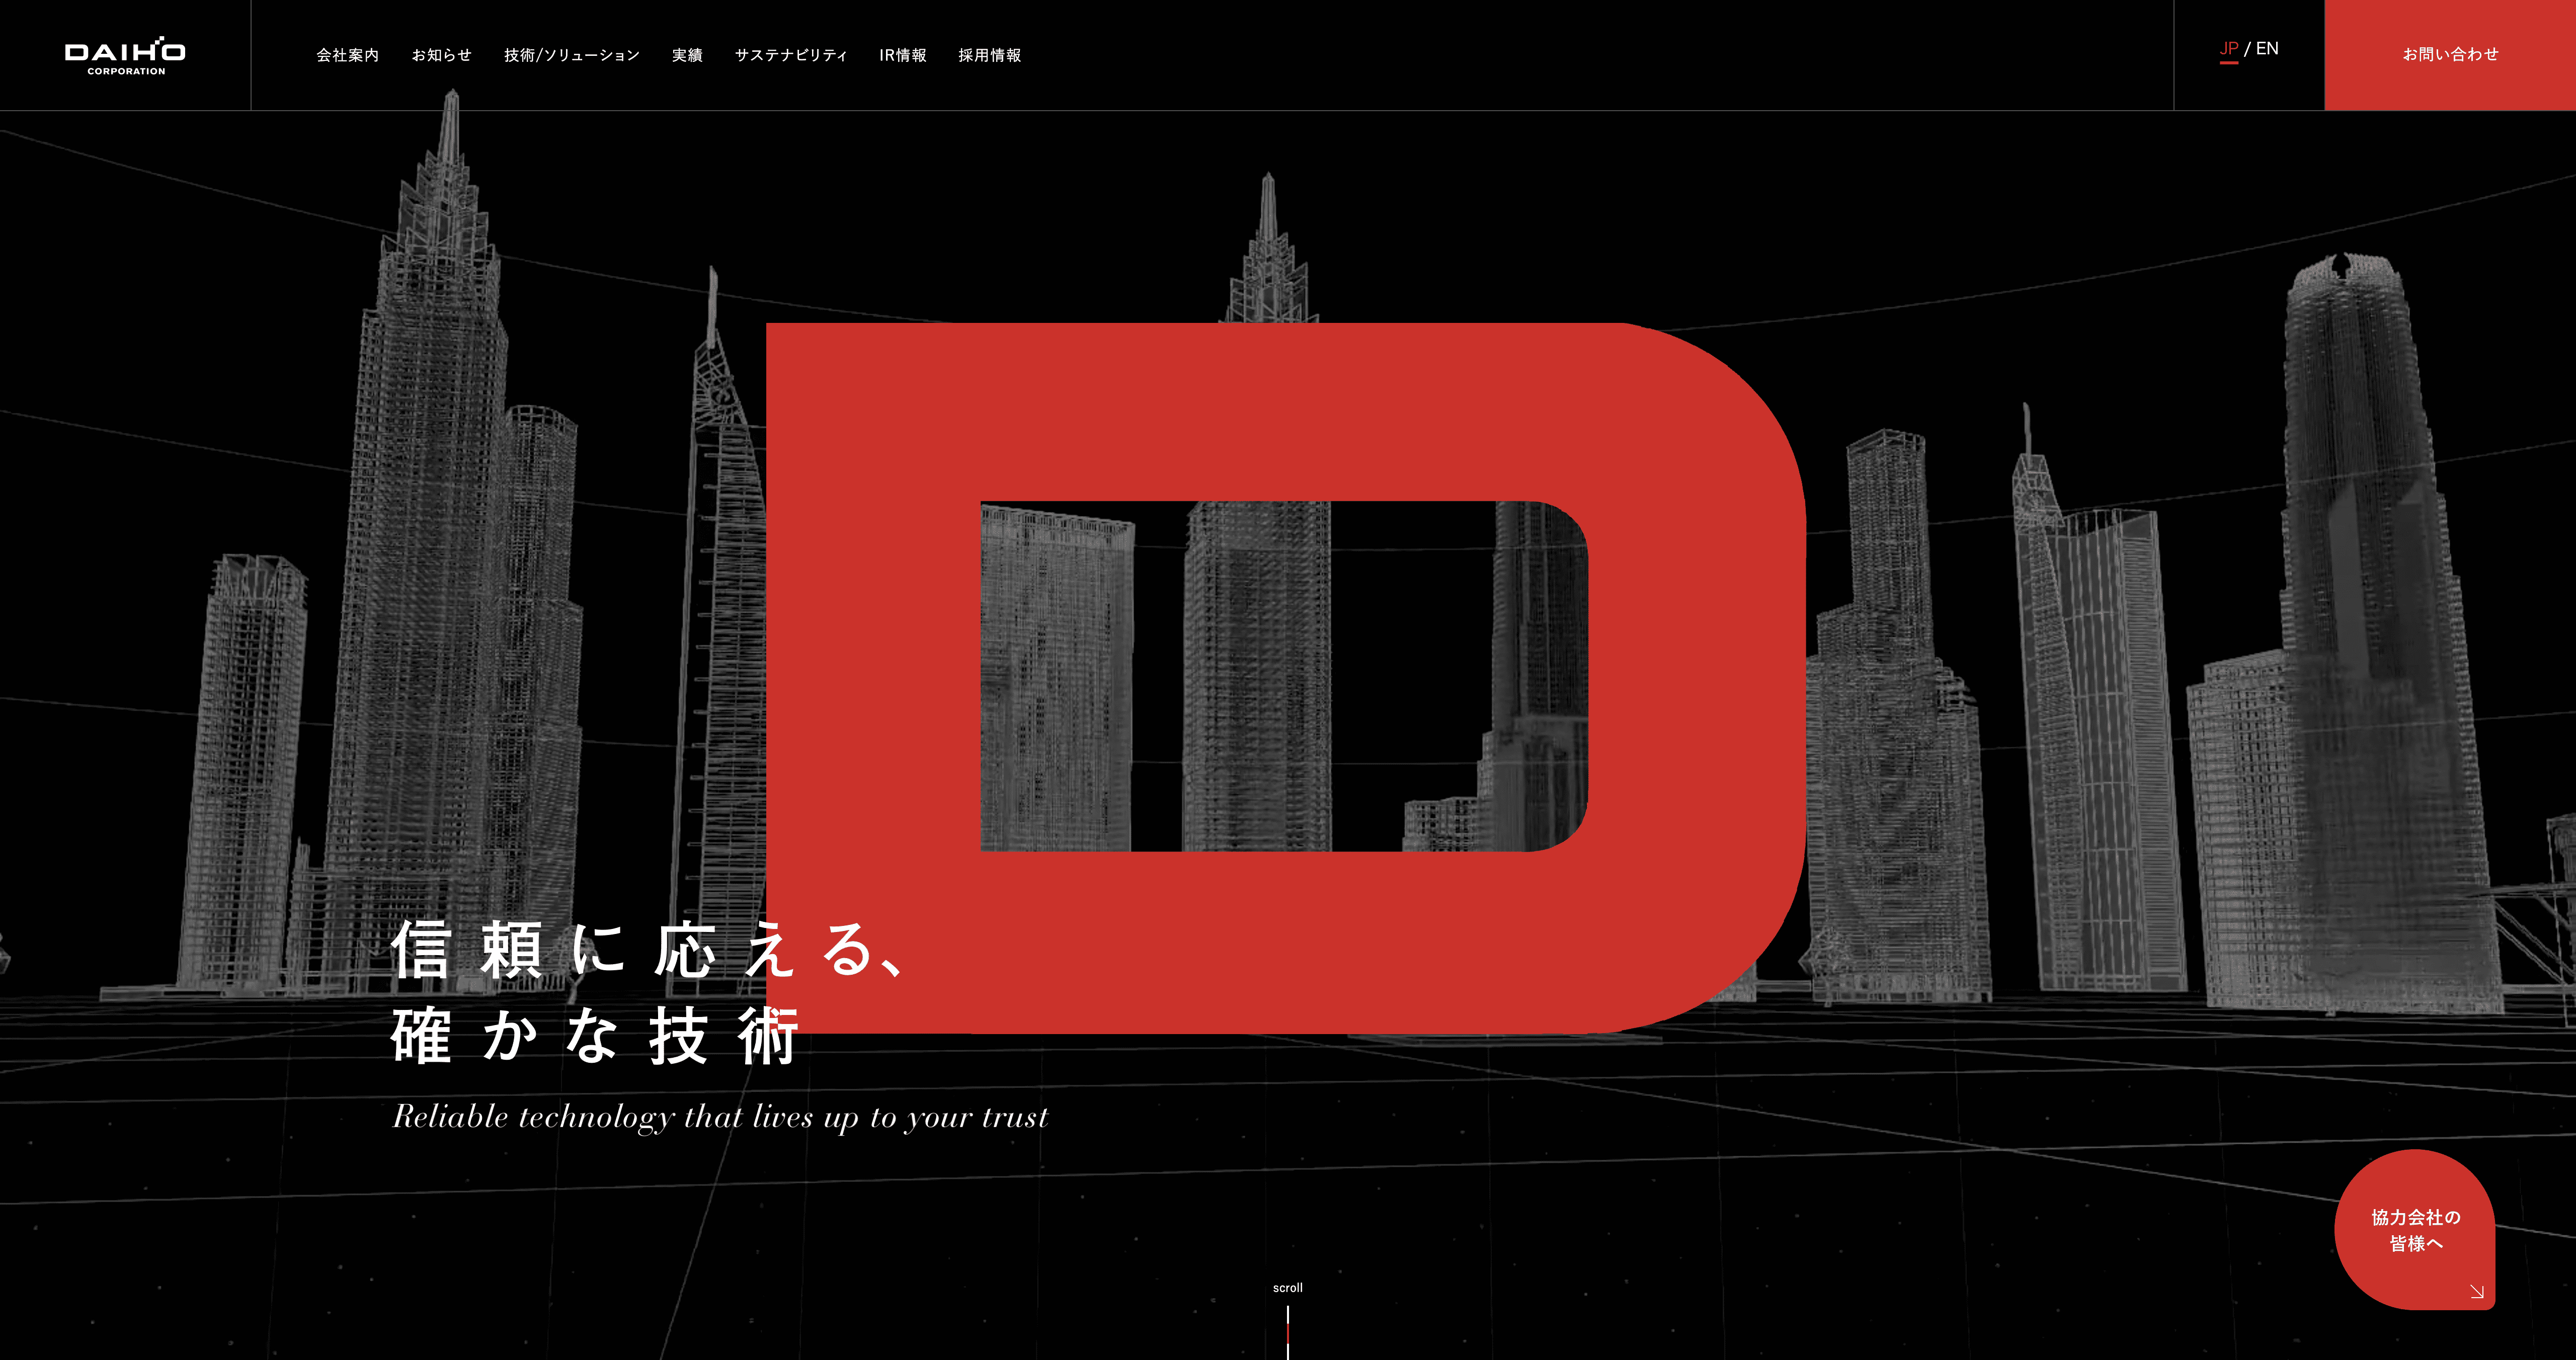This screenshot has width=2576, height=1360.
Task: Click the red お問い合わせ contact button
Action: click(2449, 55)
